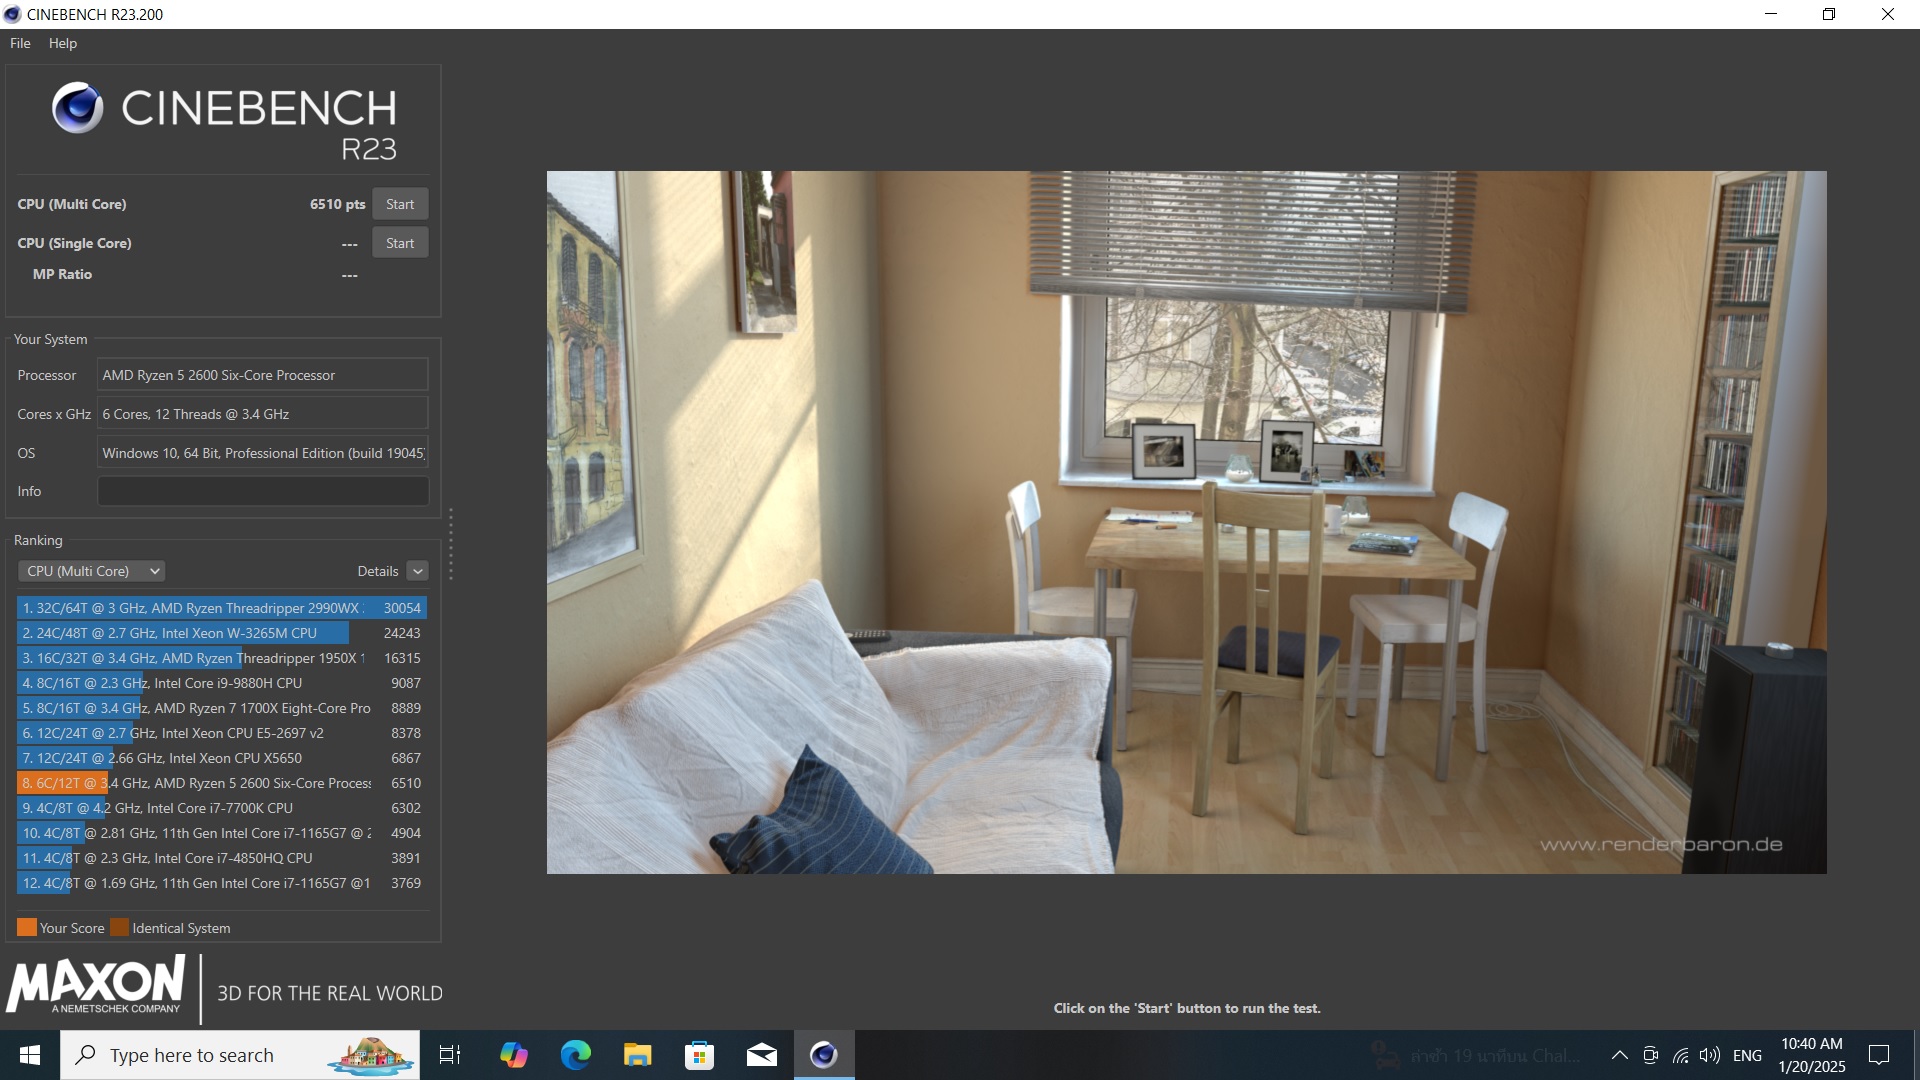Start the CPU Single Core test
The width and height of the screenshot is (1920, 1080).
pyautogui.click(x=400, y=243)
